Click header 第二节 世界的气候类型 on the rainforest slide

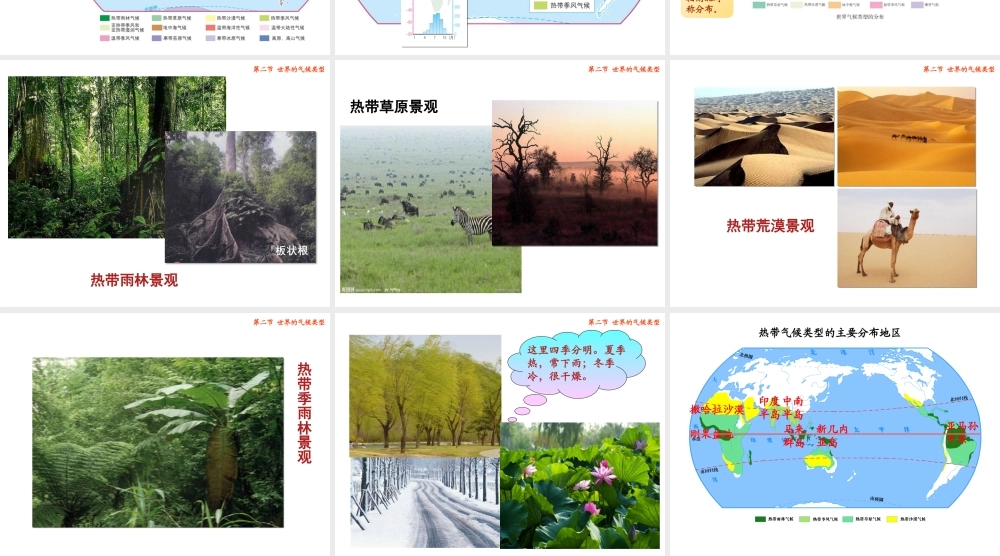point(289,69)
